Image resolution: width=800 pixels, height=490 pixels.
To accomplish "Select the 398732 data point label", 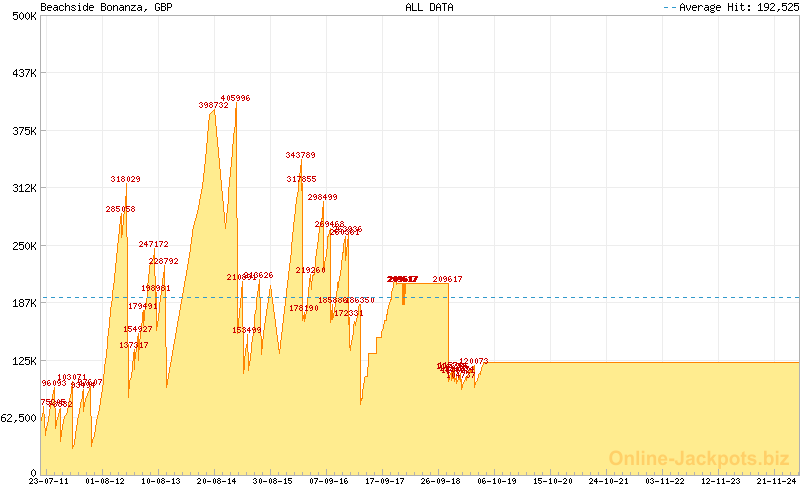I will [214, 105].
